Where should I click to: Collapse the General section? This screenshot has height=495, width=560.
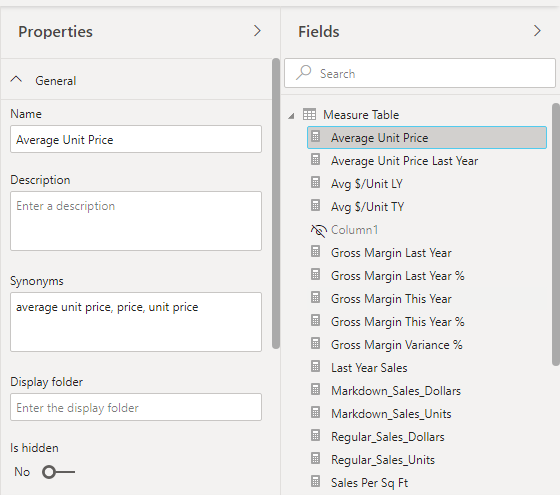coord(16,80)
